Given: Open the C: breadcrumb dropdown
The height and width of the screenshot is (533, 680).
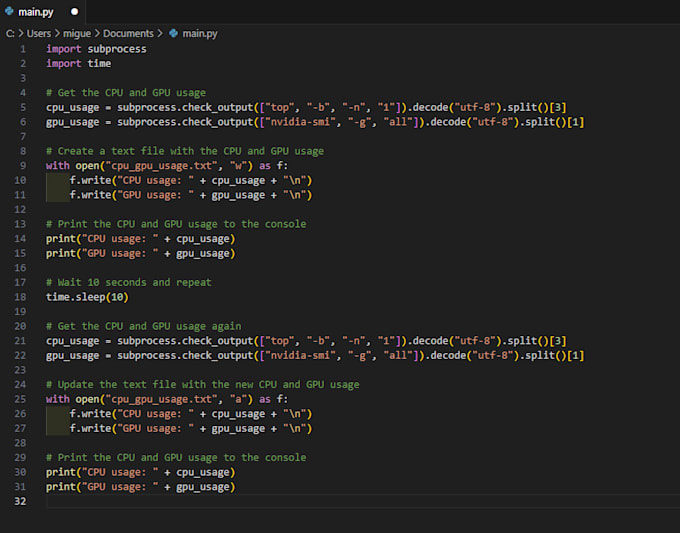Looking at the screenshot, I should click(x=10, y=33).
